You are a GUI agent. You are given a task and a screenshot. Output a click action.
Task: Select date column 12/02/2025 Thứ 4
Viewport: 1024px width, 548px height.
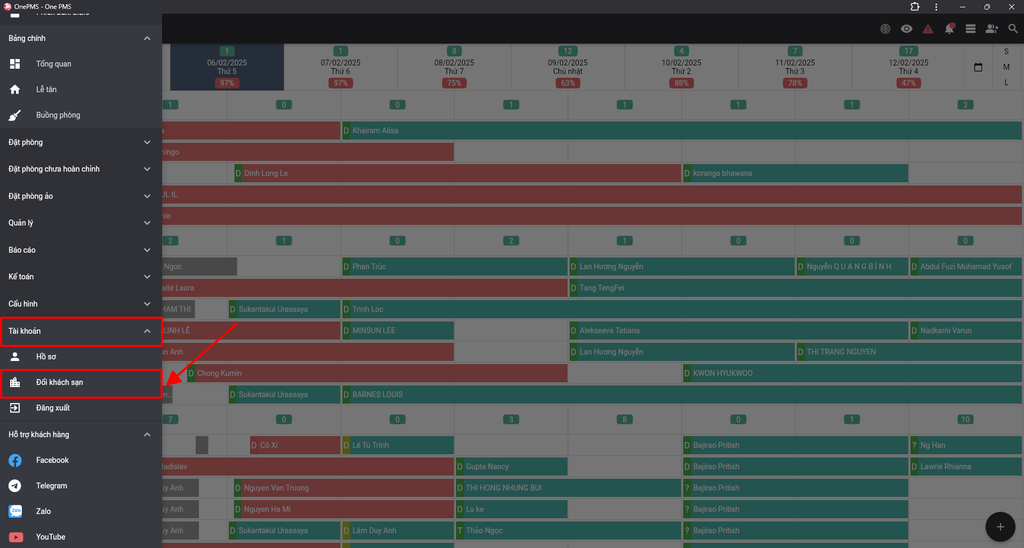click(x=908, y=67)
